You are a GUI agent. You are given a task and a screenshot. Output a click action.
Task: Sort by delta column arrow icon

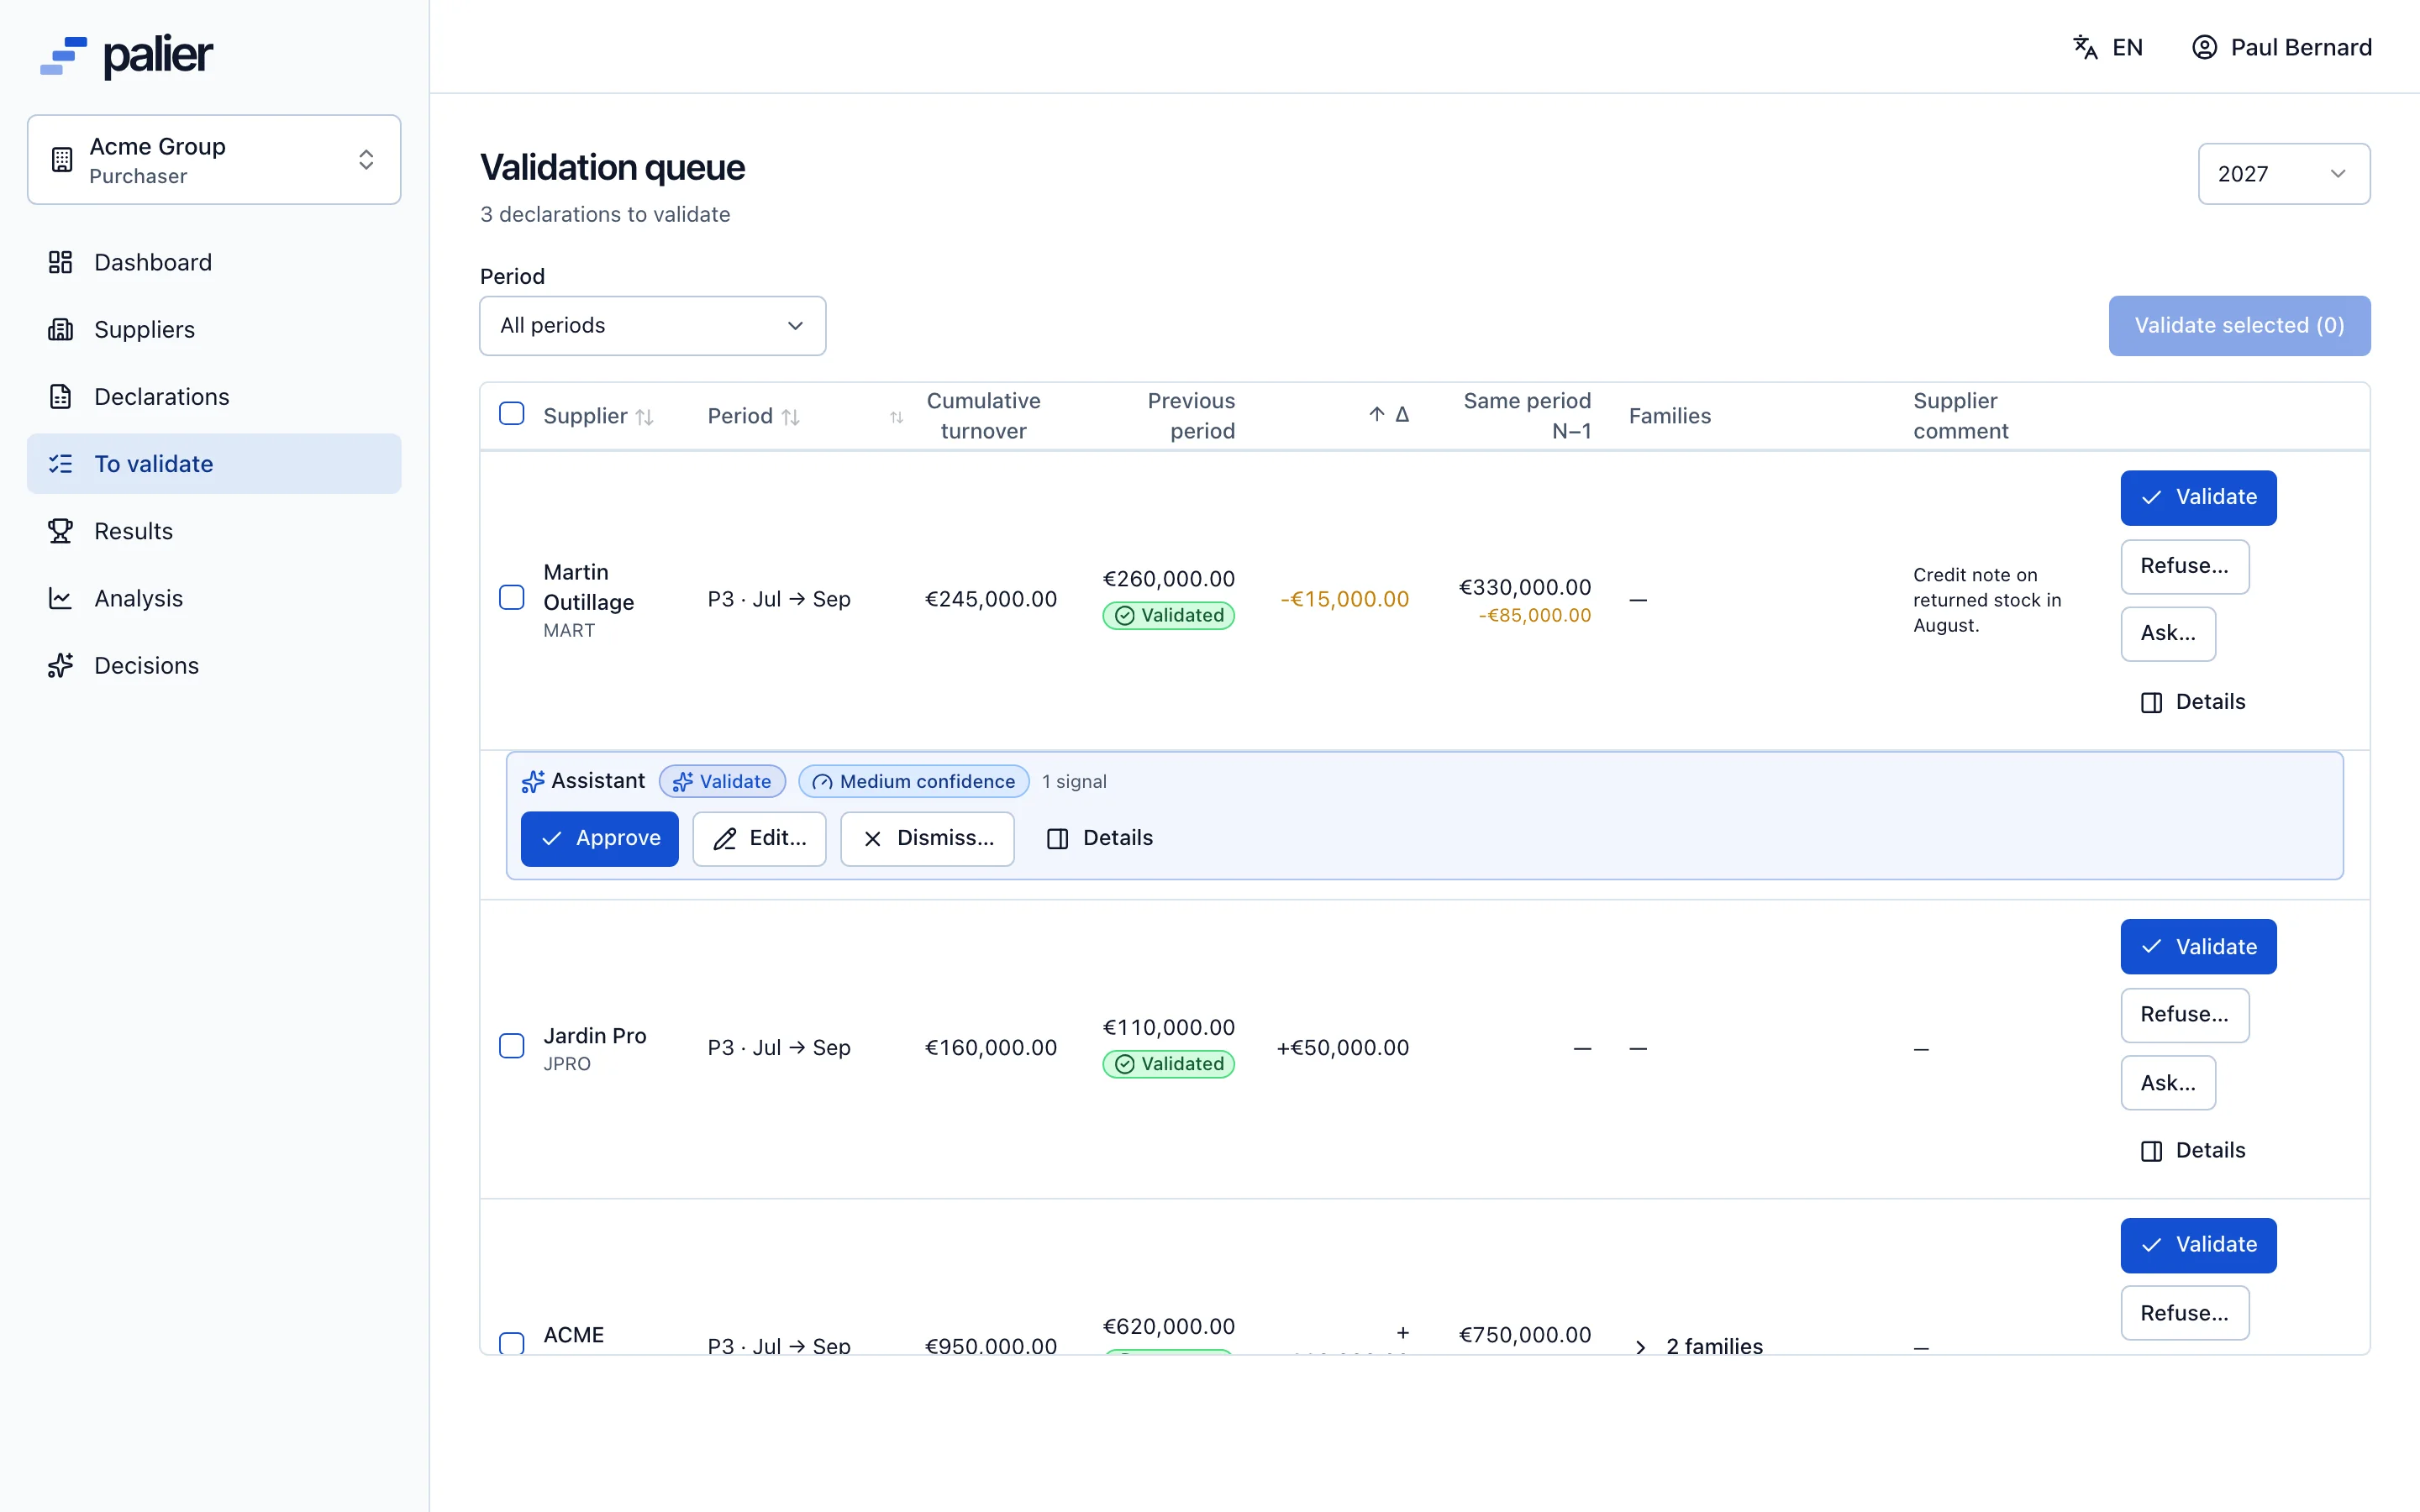coord(1377,414)
